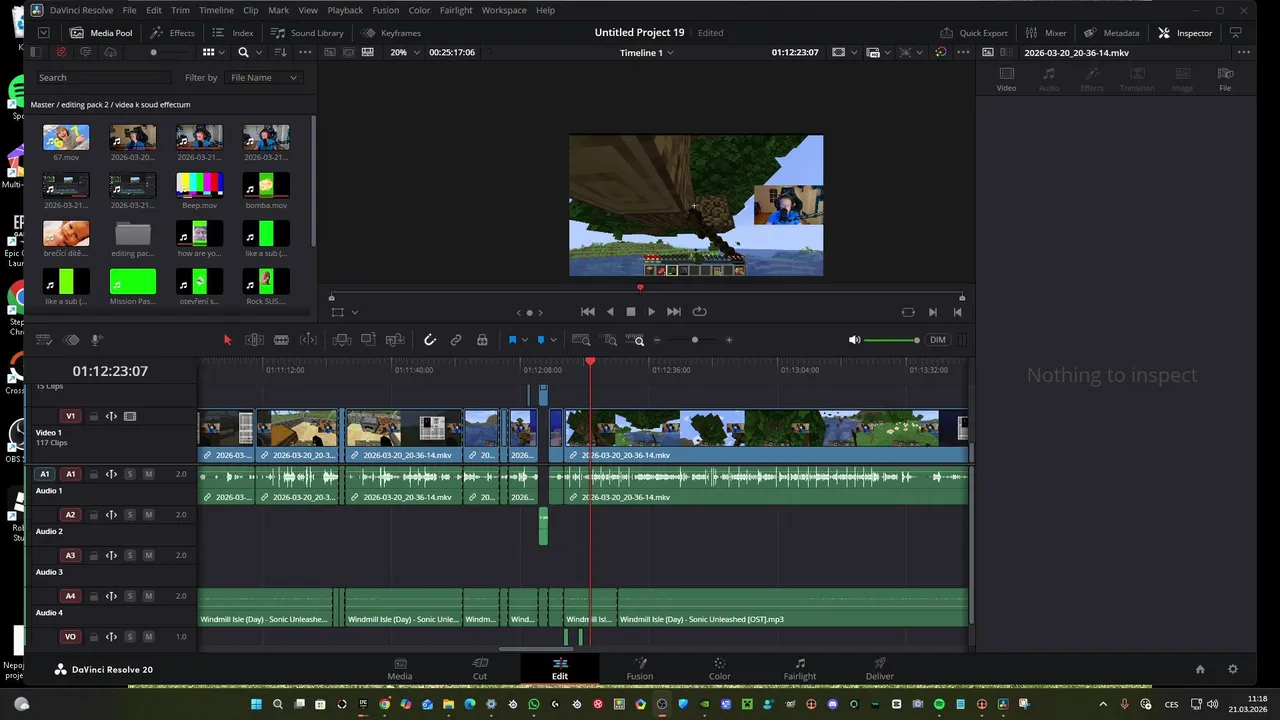Toggle the magnet Snapping icon
1280x720 pixels.
[x=430, y=340]
